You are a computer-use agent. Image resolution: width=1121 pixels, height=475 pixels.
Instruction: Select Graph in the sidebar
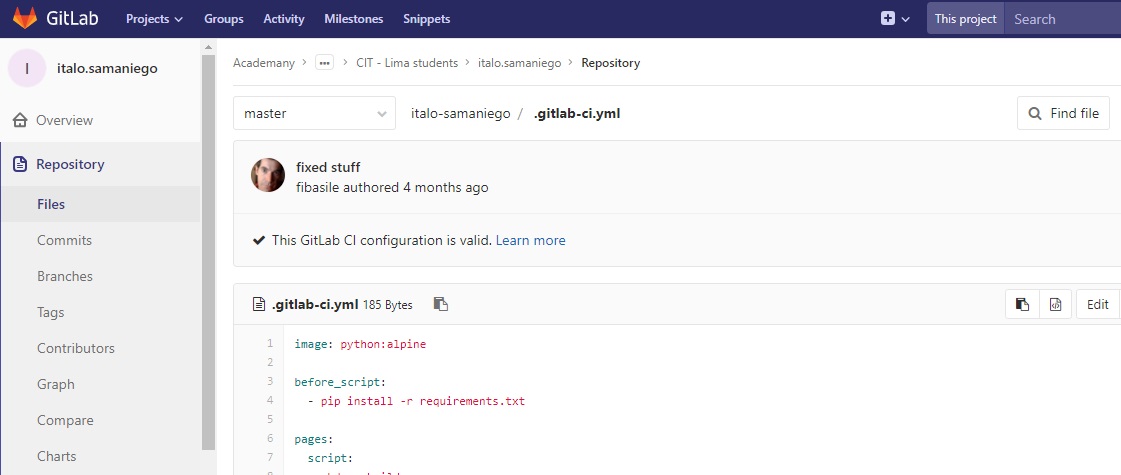tap(56, 384)
